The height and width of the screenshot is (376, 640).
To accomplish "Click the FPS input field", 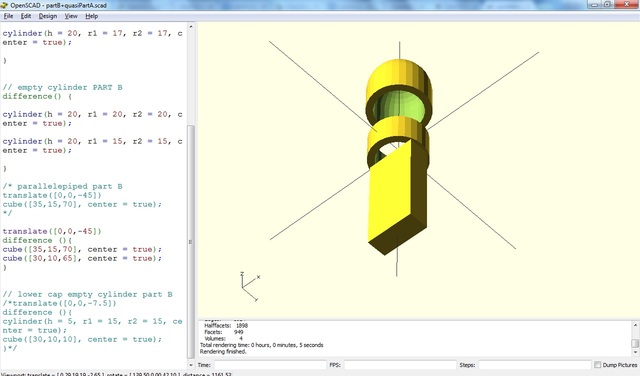I will coord(400,365).
